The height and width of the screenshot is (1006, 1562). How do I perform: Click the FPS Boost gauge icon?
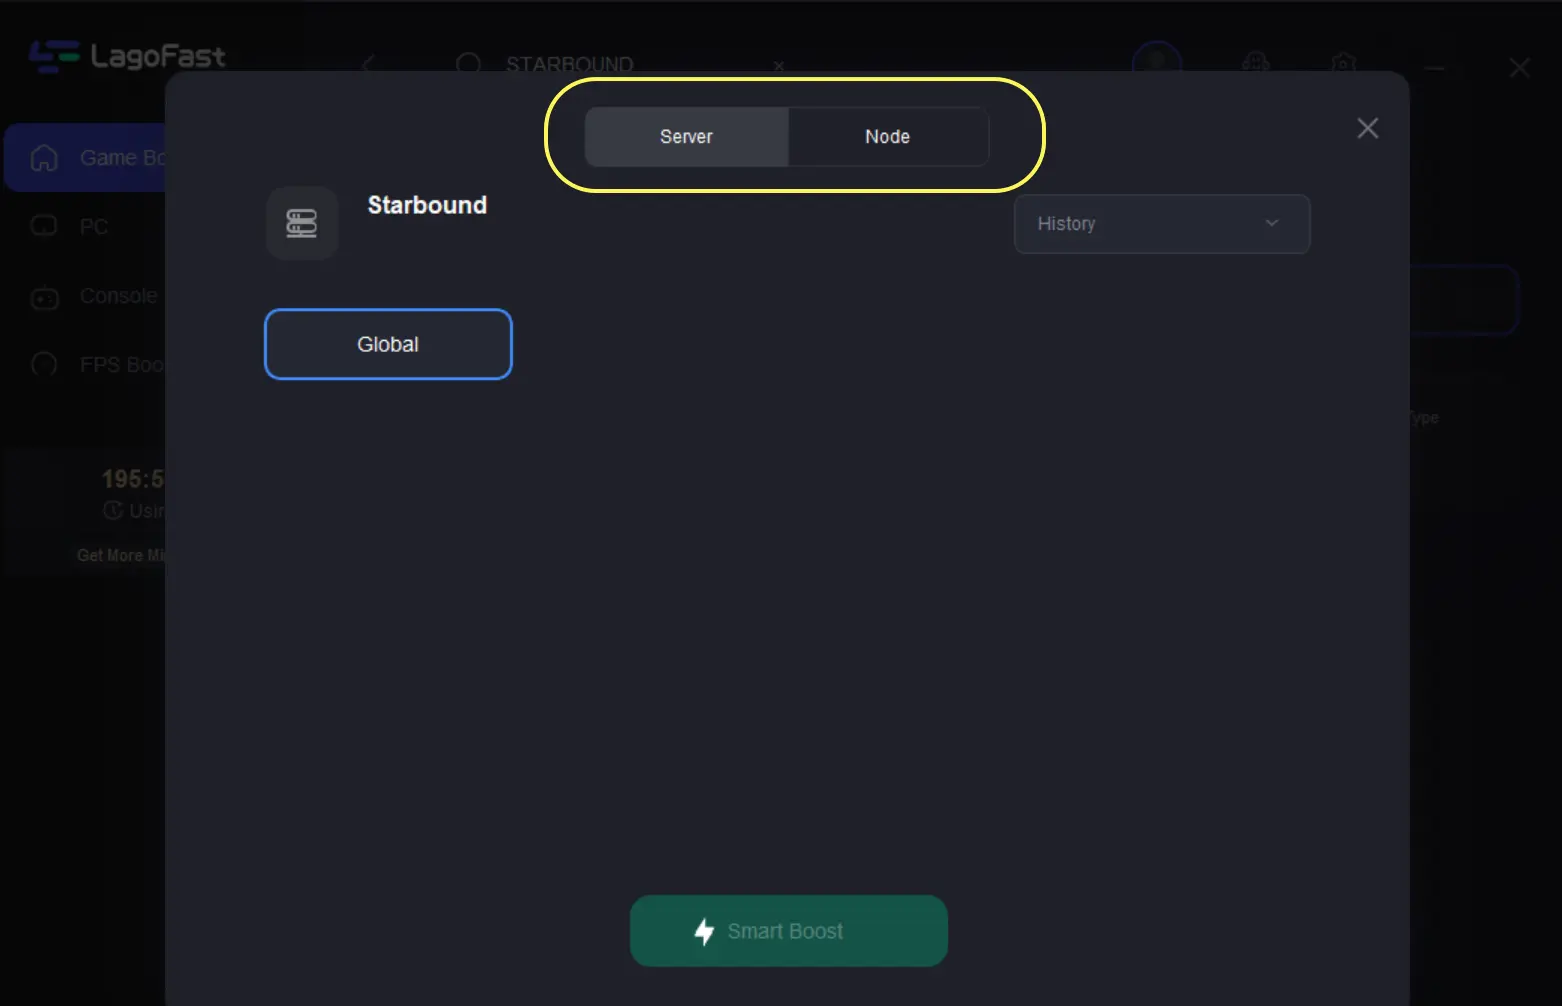pyautogui.click(x=44, y=365)
